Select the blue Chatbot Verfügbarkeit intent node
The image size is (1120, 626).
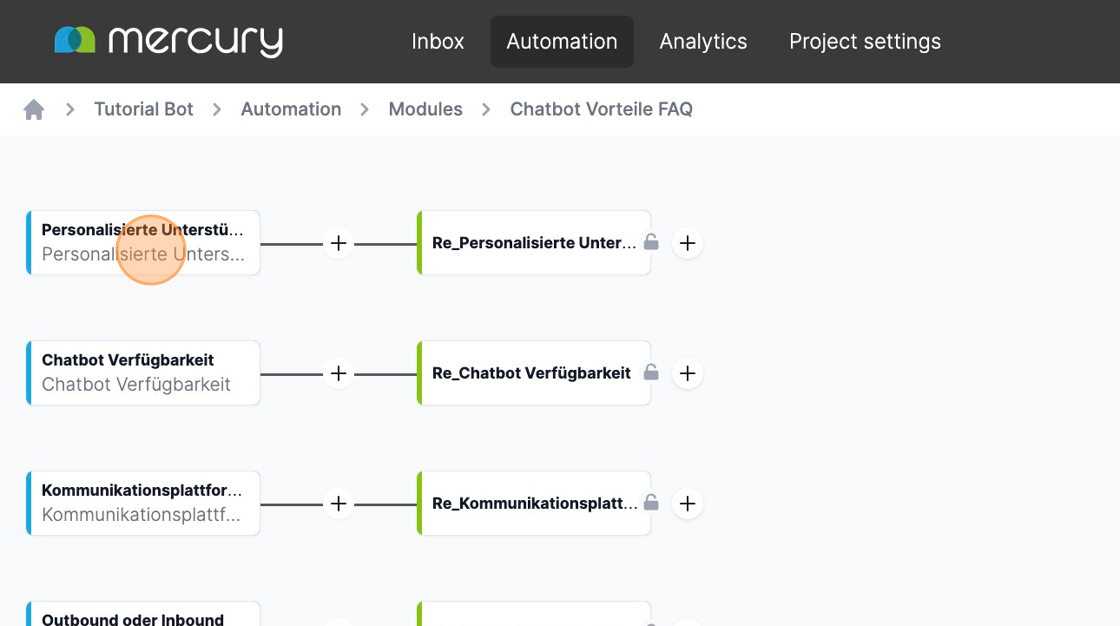143,373
